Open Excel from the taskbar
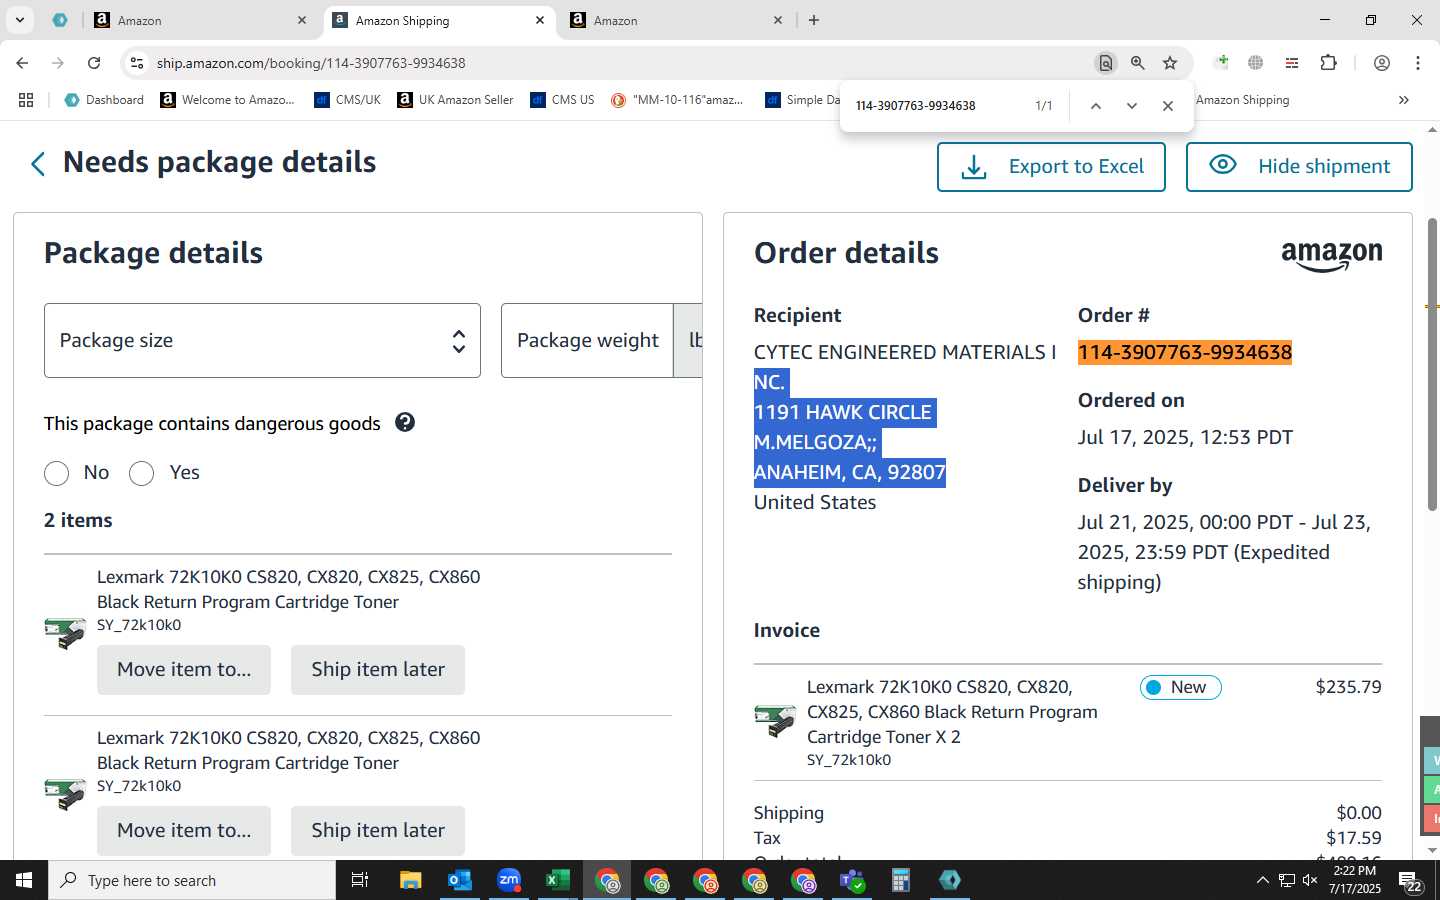 [x=558, y=880]
